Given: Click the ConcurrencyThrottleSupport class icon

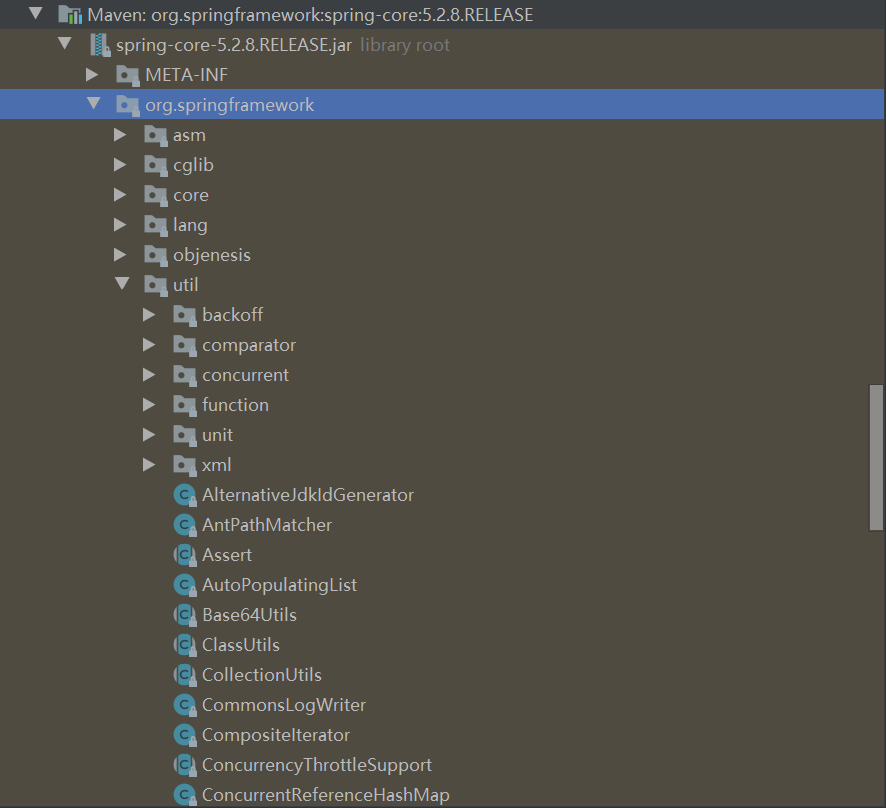Looking at the screenshot, I should [x=185, y=765].
